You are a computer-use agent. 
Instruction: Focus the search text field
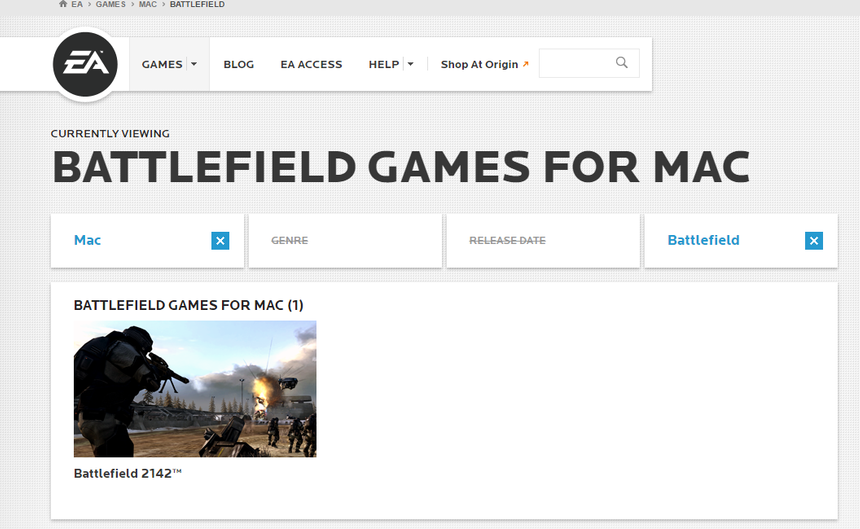pos(575,63)
